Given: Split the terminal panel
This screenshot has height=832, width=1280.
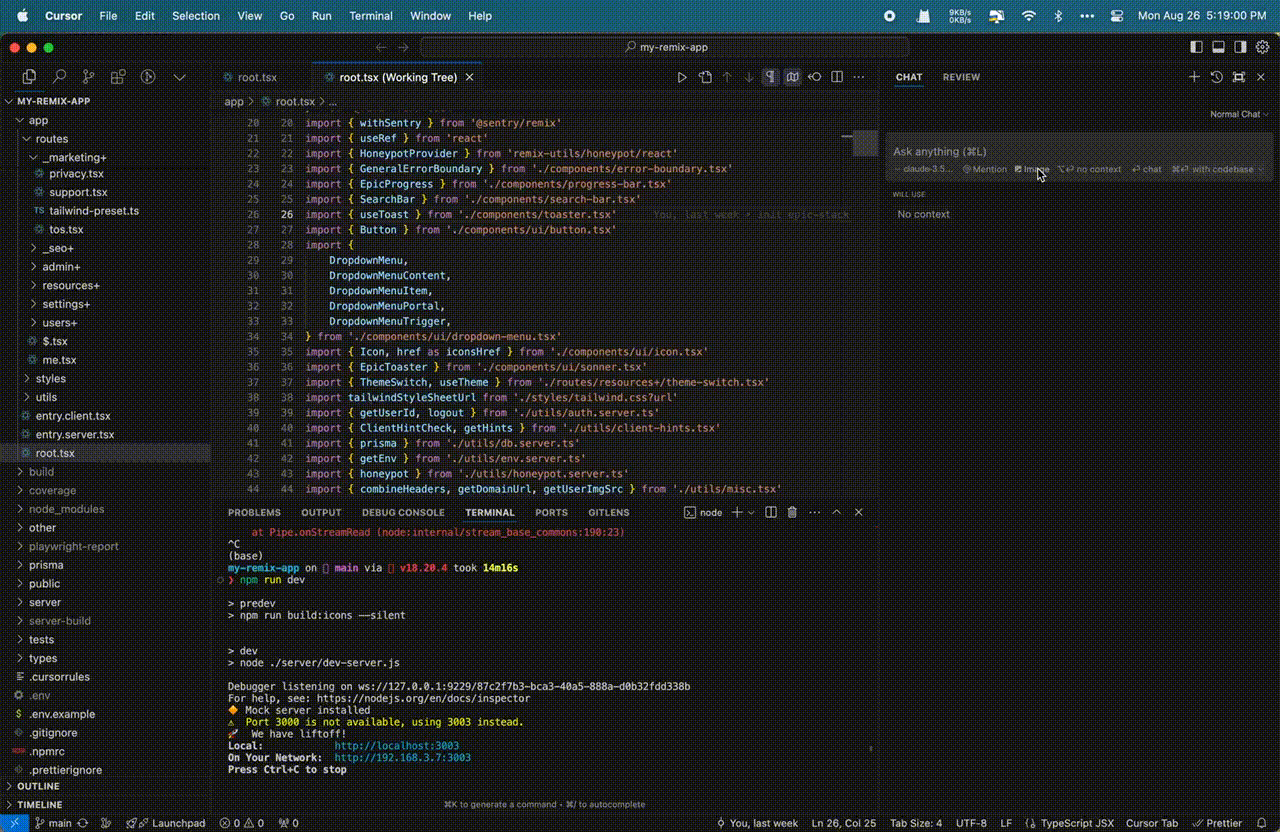Looking at the screenshot, I should coord(771,512).
